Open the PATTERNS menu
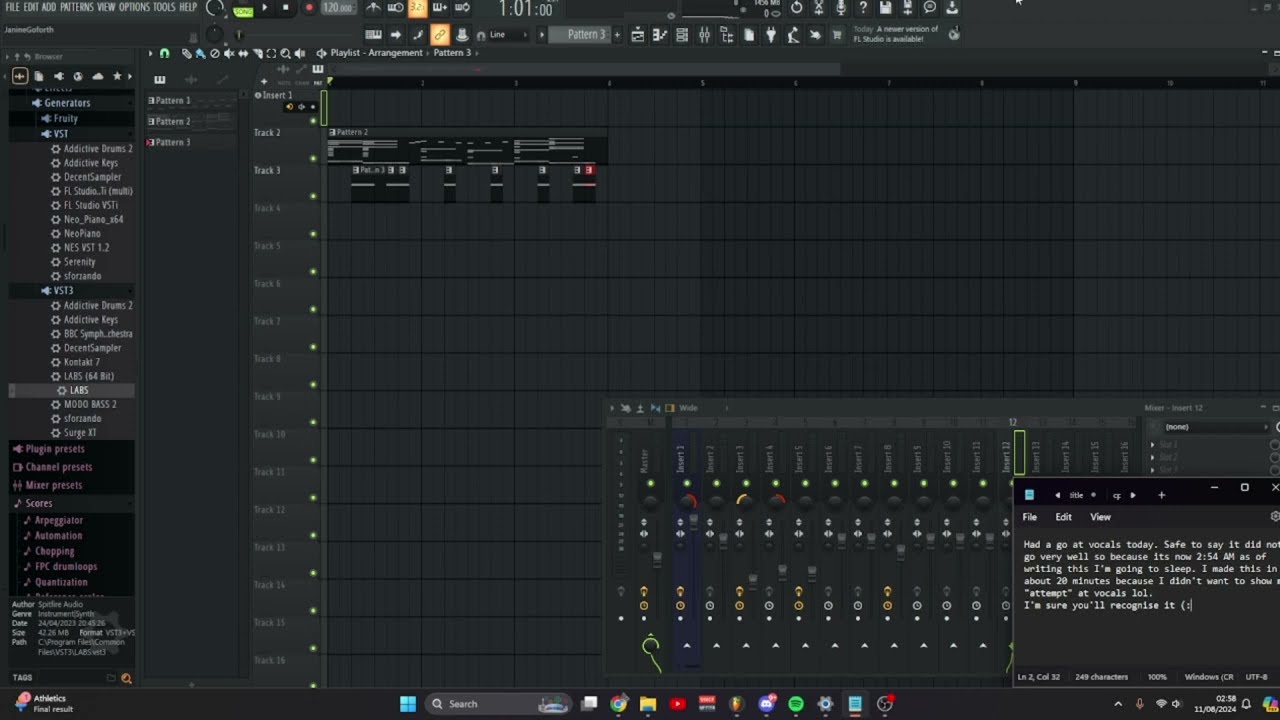 pyautogui.click(x=77, y=7)
